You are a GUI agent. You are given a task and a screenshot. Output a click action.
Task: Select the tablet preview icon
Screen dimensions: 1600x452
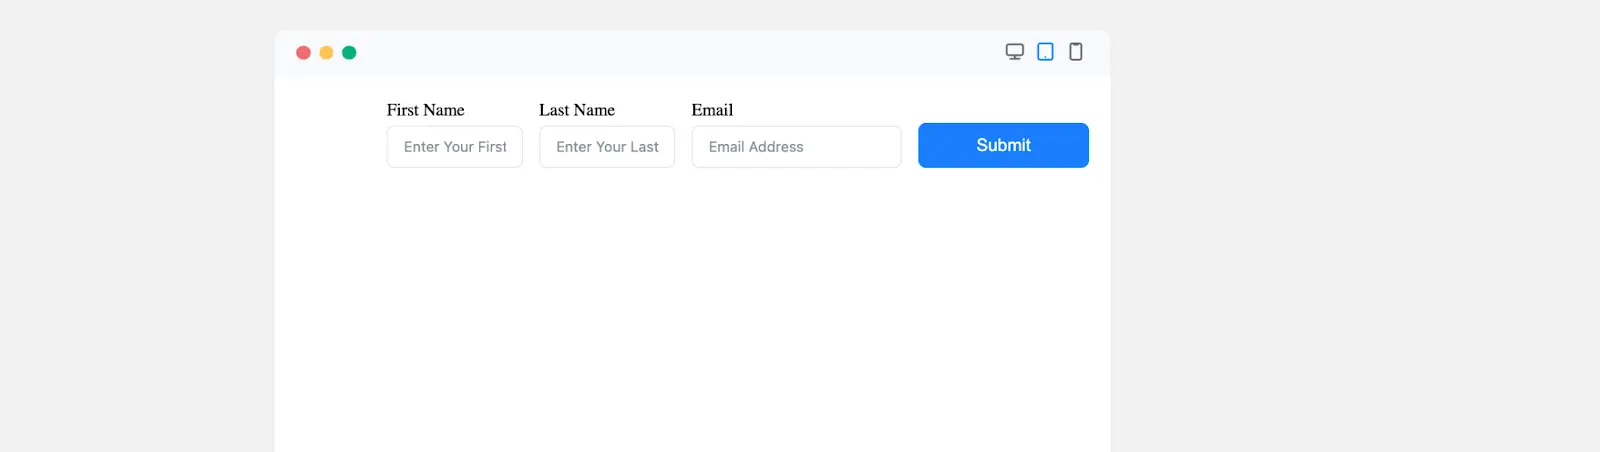(1045, 52)
